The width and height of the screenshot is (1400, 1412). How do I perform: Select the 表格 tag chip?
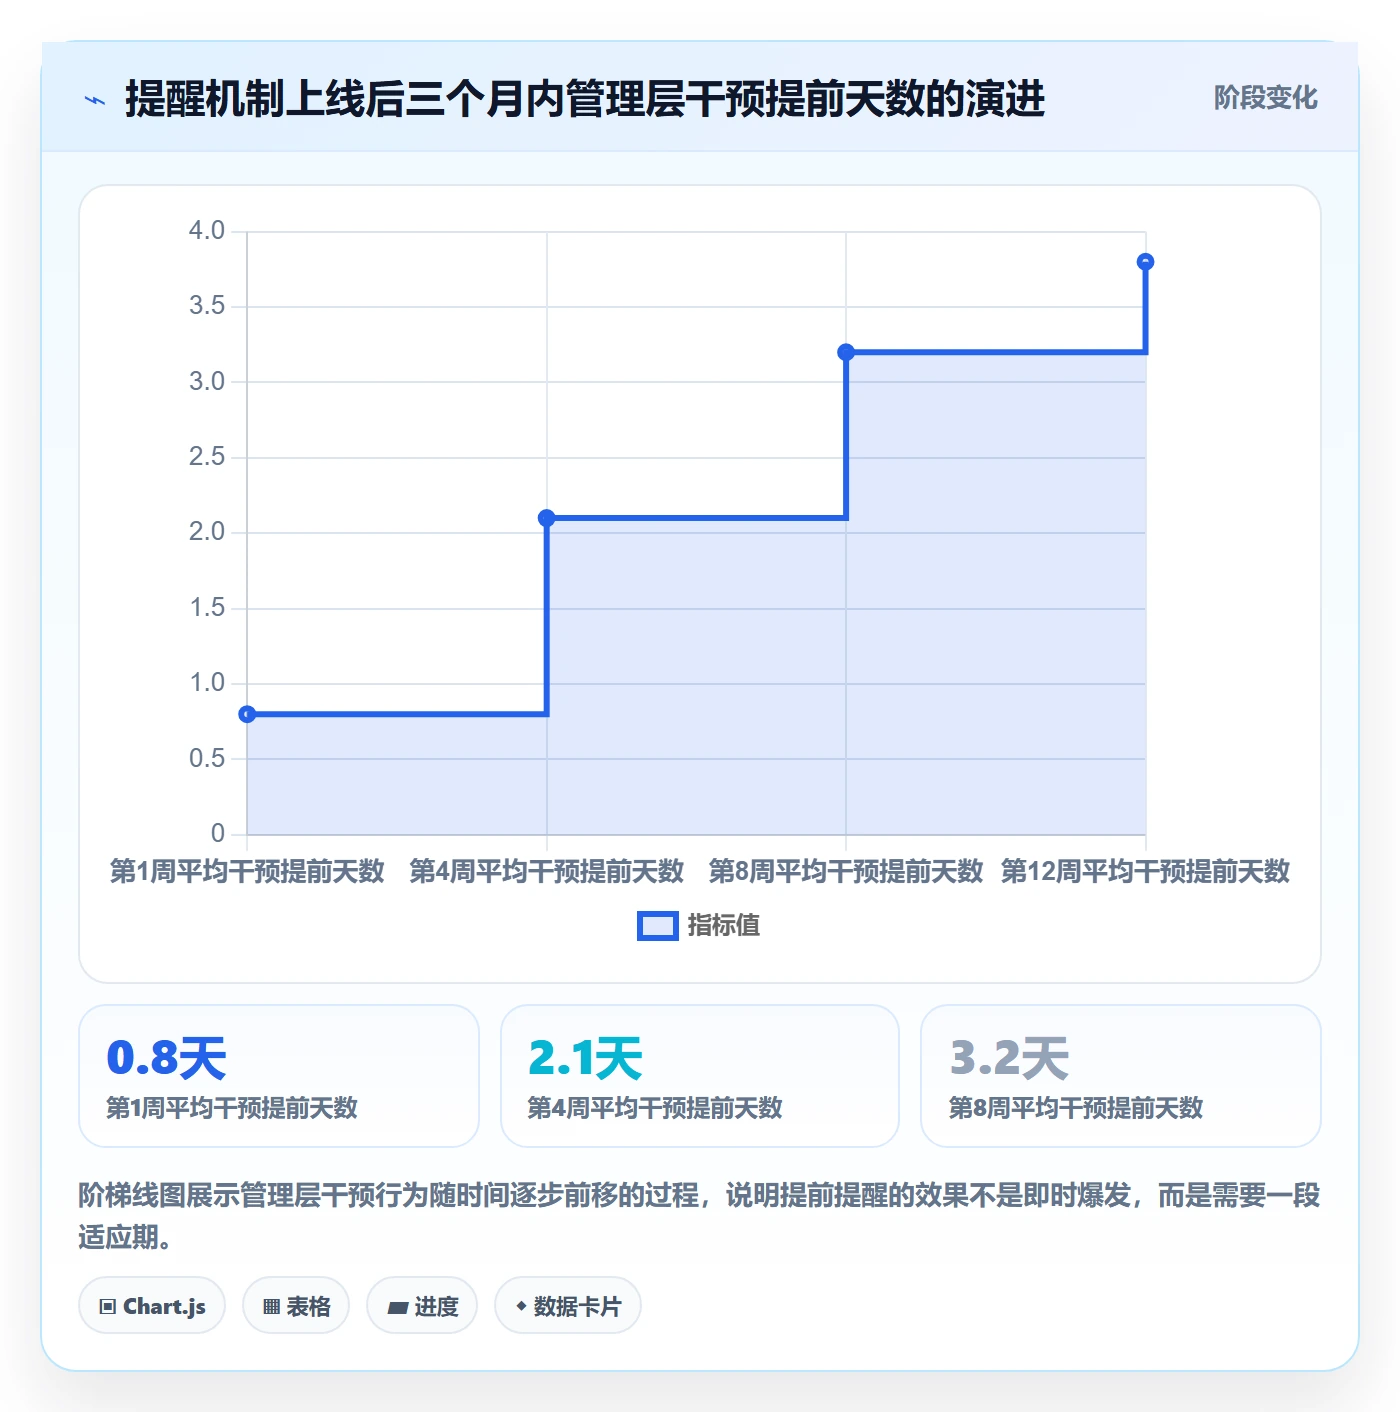click(296, 1306)
